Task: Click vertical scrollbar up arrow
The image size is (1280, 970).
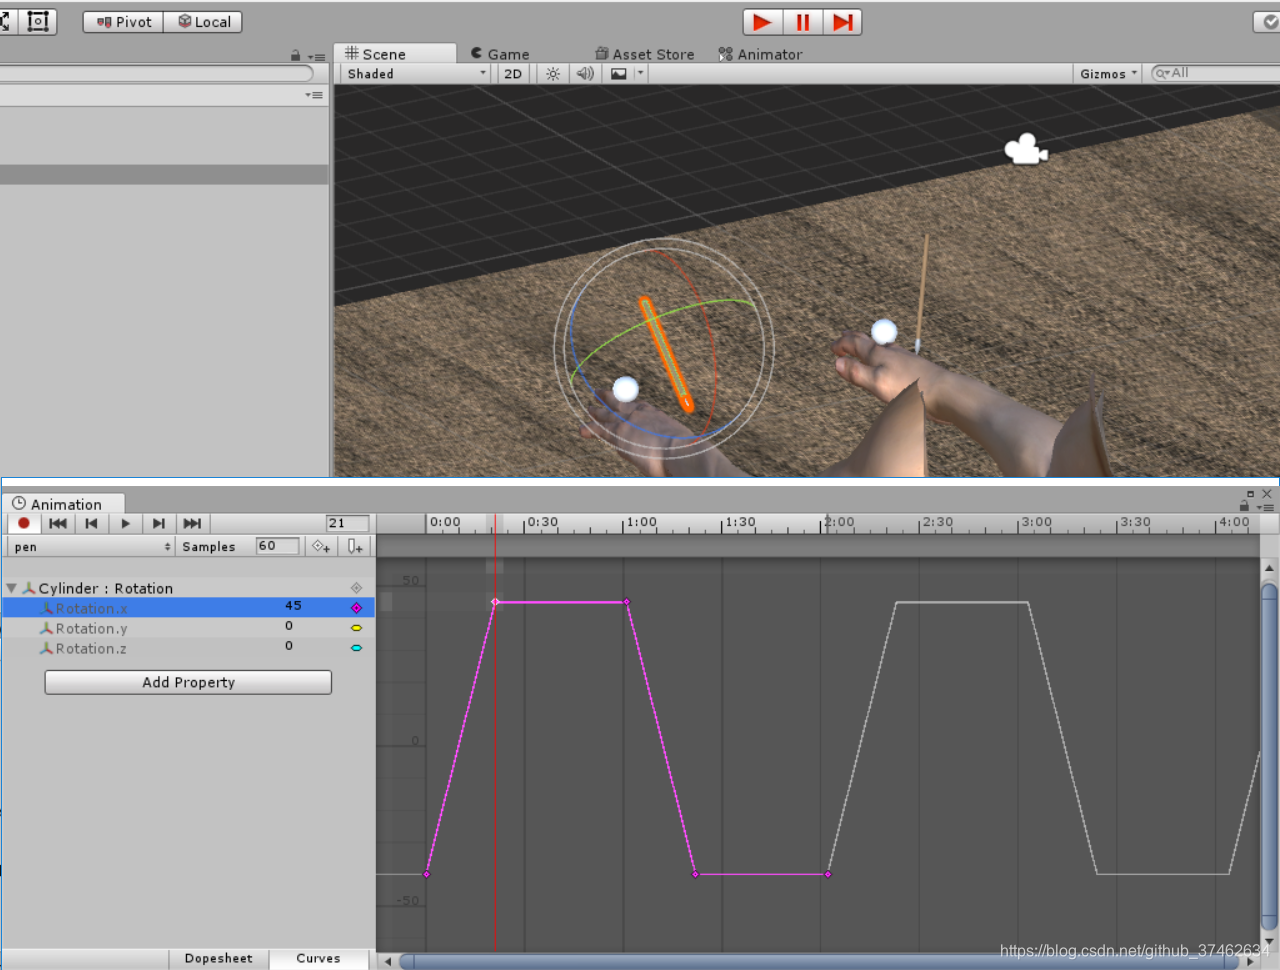Action: [1269, 568]
